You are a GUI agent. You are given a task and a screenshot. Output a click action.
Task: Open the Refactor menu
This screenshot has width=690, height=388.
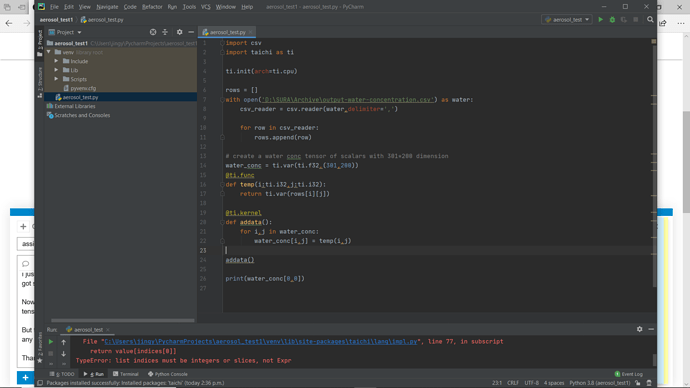[152, 7]
